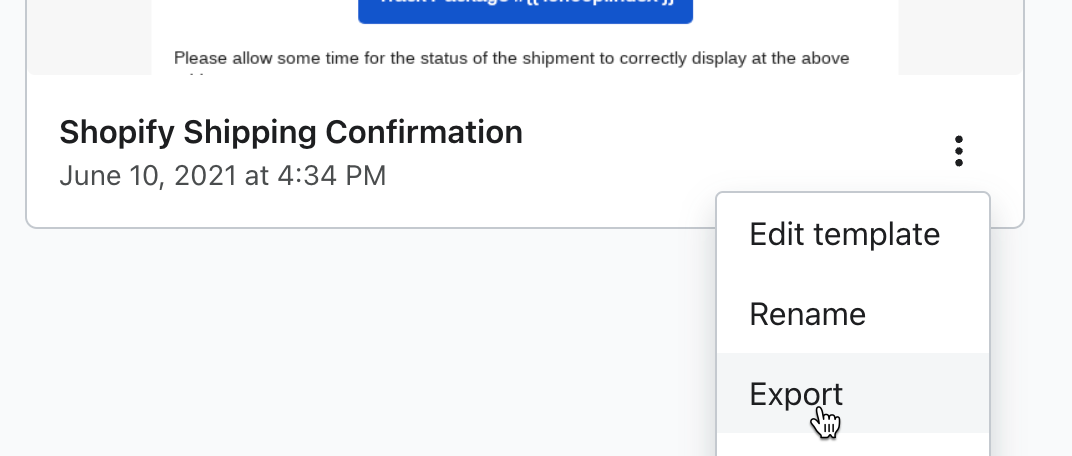Click the empty page background below the card
The width and height of the screenshot is (1072, 456).
350,340
